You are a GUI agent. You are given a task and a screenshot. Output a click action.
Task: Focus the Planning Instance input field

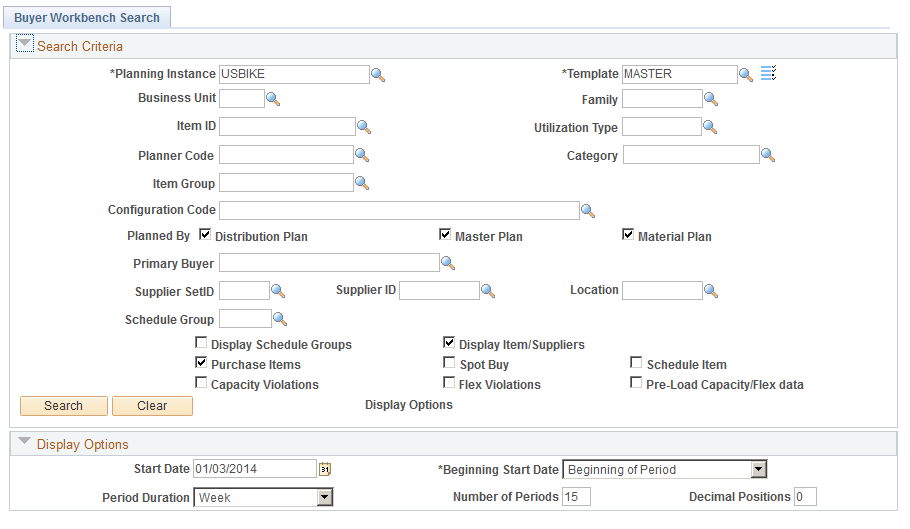(294, 74)
